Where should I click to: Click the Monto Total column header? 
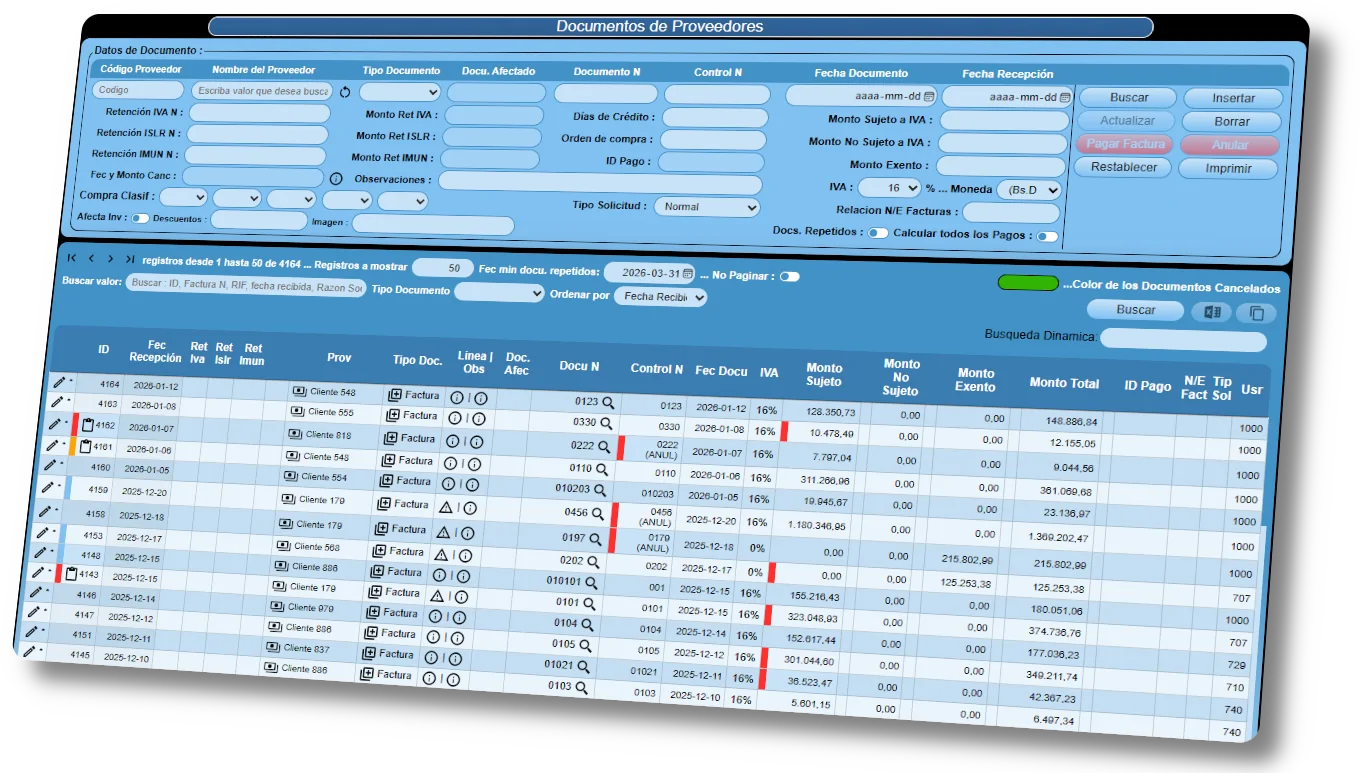pyautogui.click(x=1064, y=383)
